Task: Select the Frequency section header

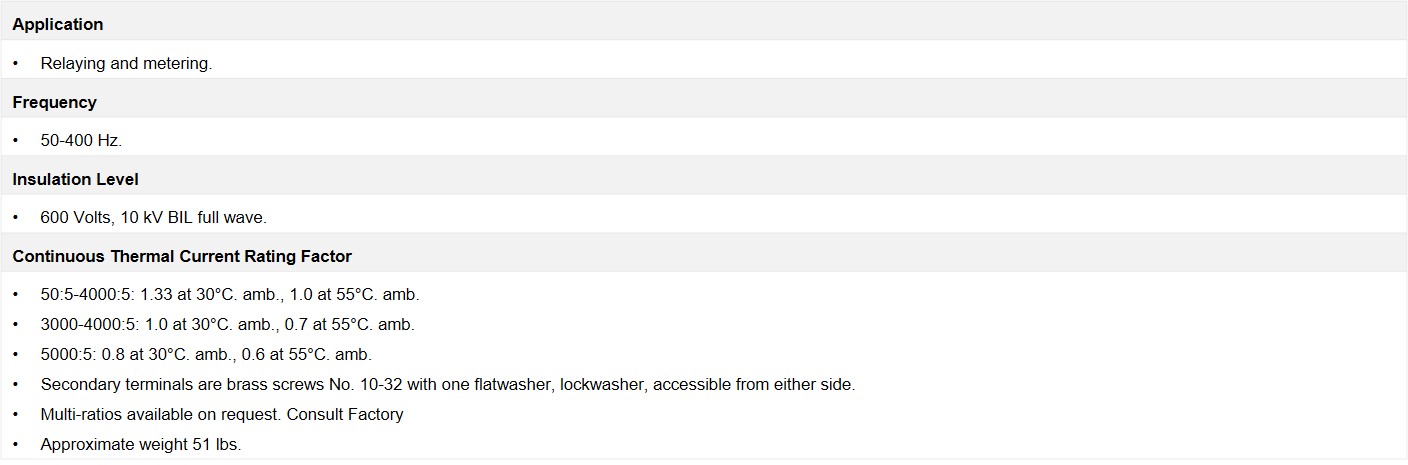Action: pos(55,102)
